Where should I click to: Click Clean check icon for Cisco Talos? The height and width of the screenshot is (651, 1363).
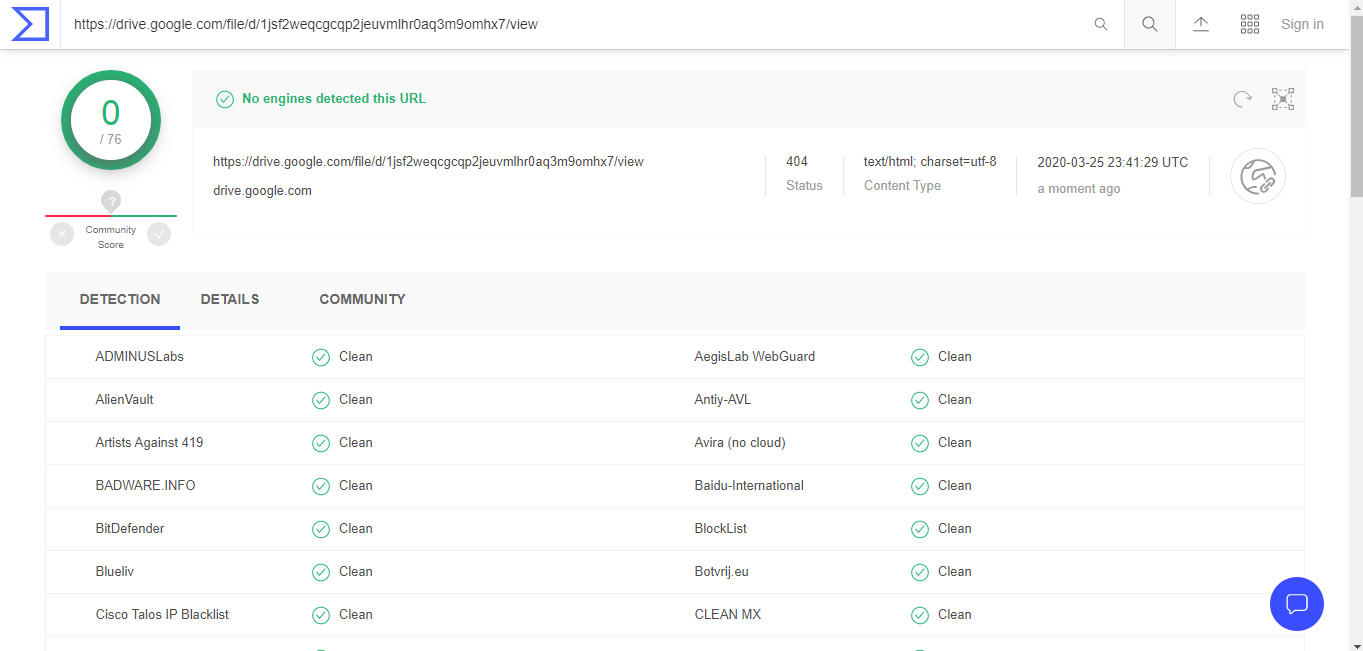point(321,615)
